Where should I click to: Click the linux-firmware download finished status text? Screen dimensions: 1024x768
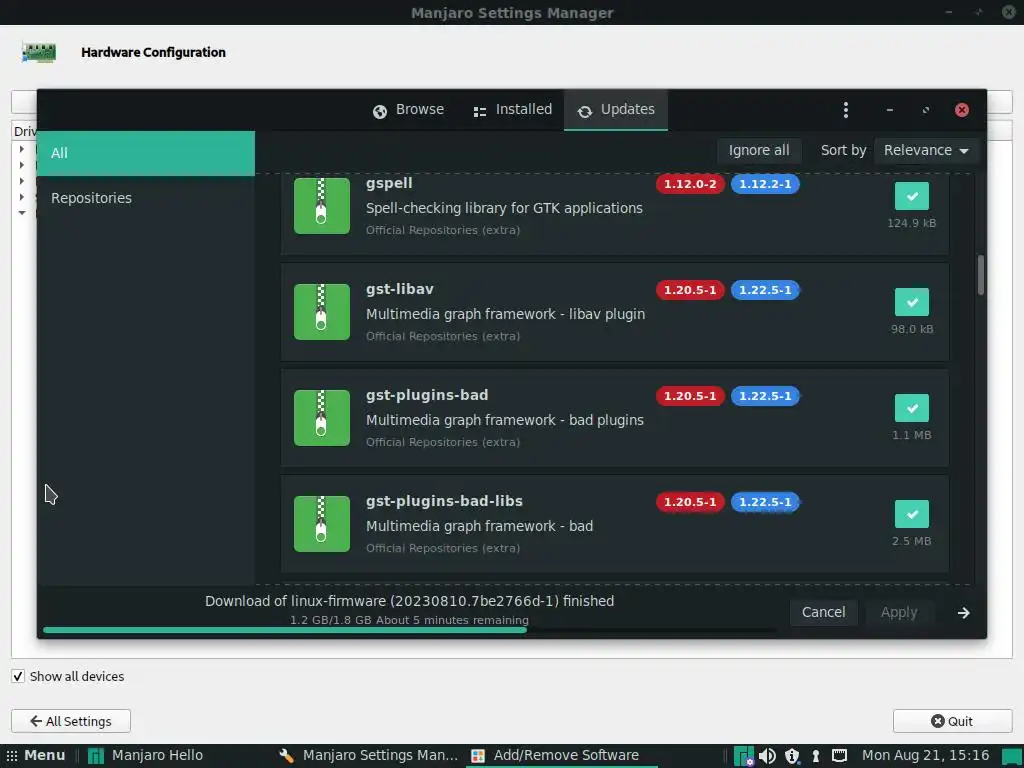[409, 601]
